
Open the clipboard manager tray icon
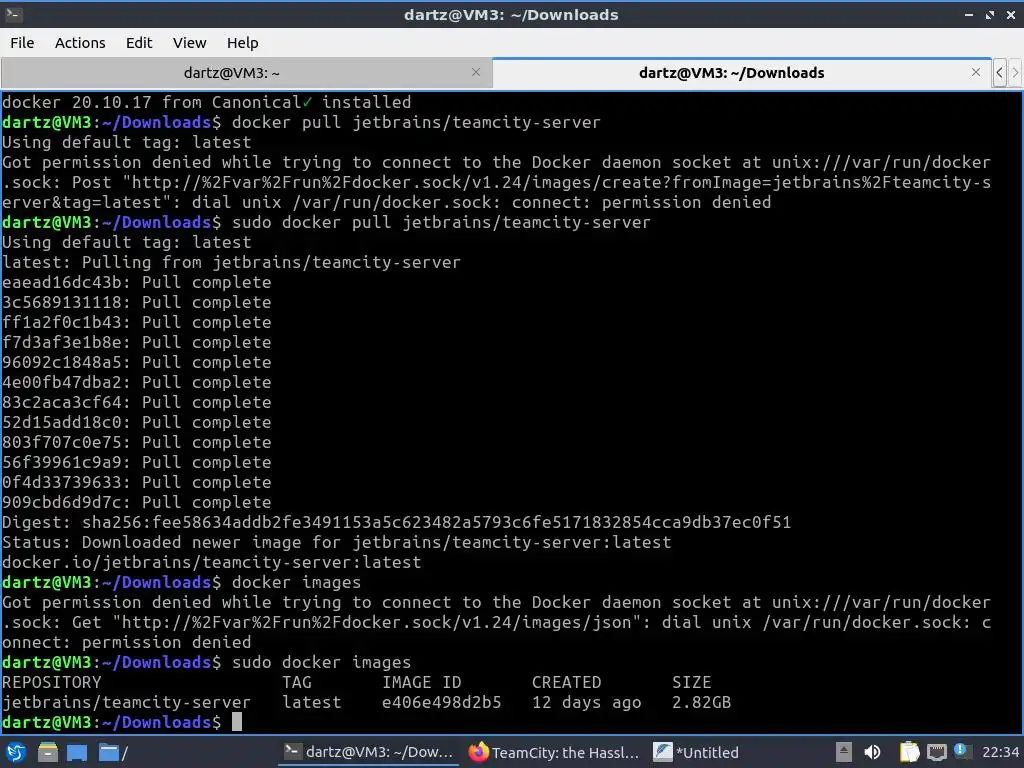point(909,752)
